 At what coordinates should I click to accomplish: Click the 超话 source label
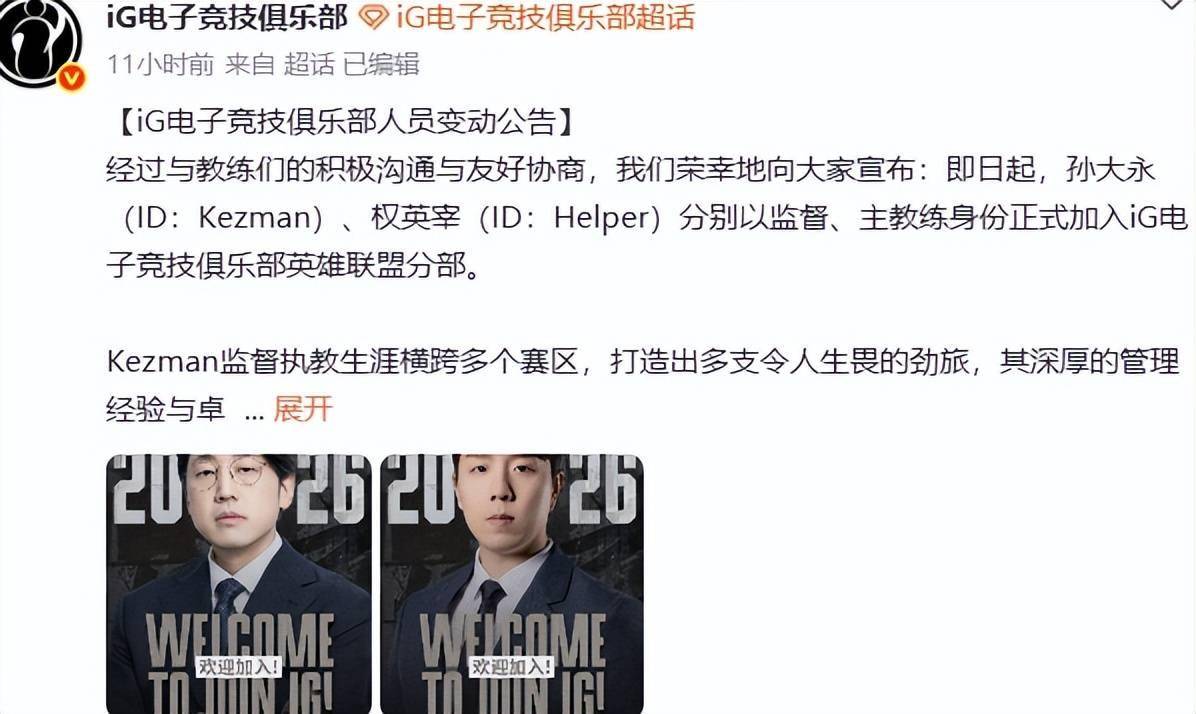[309, 65]
